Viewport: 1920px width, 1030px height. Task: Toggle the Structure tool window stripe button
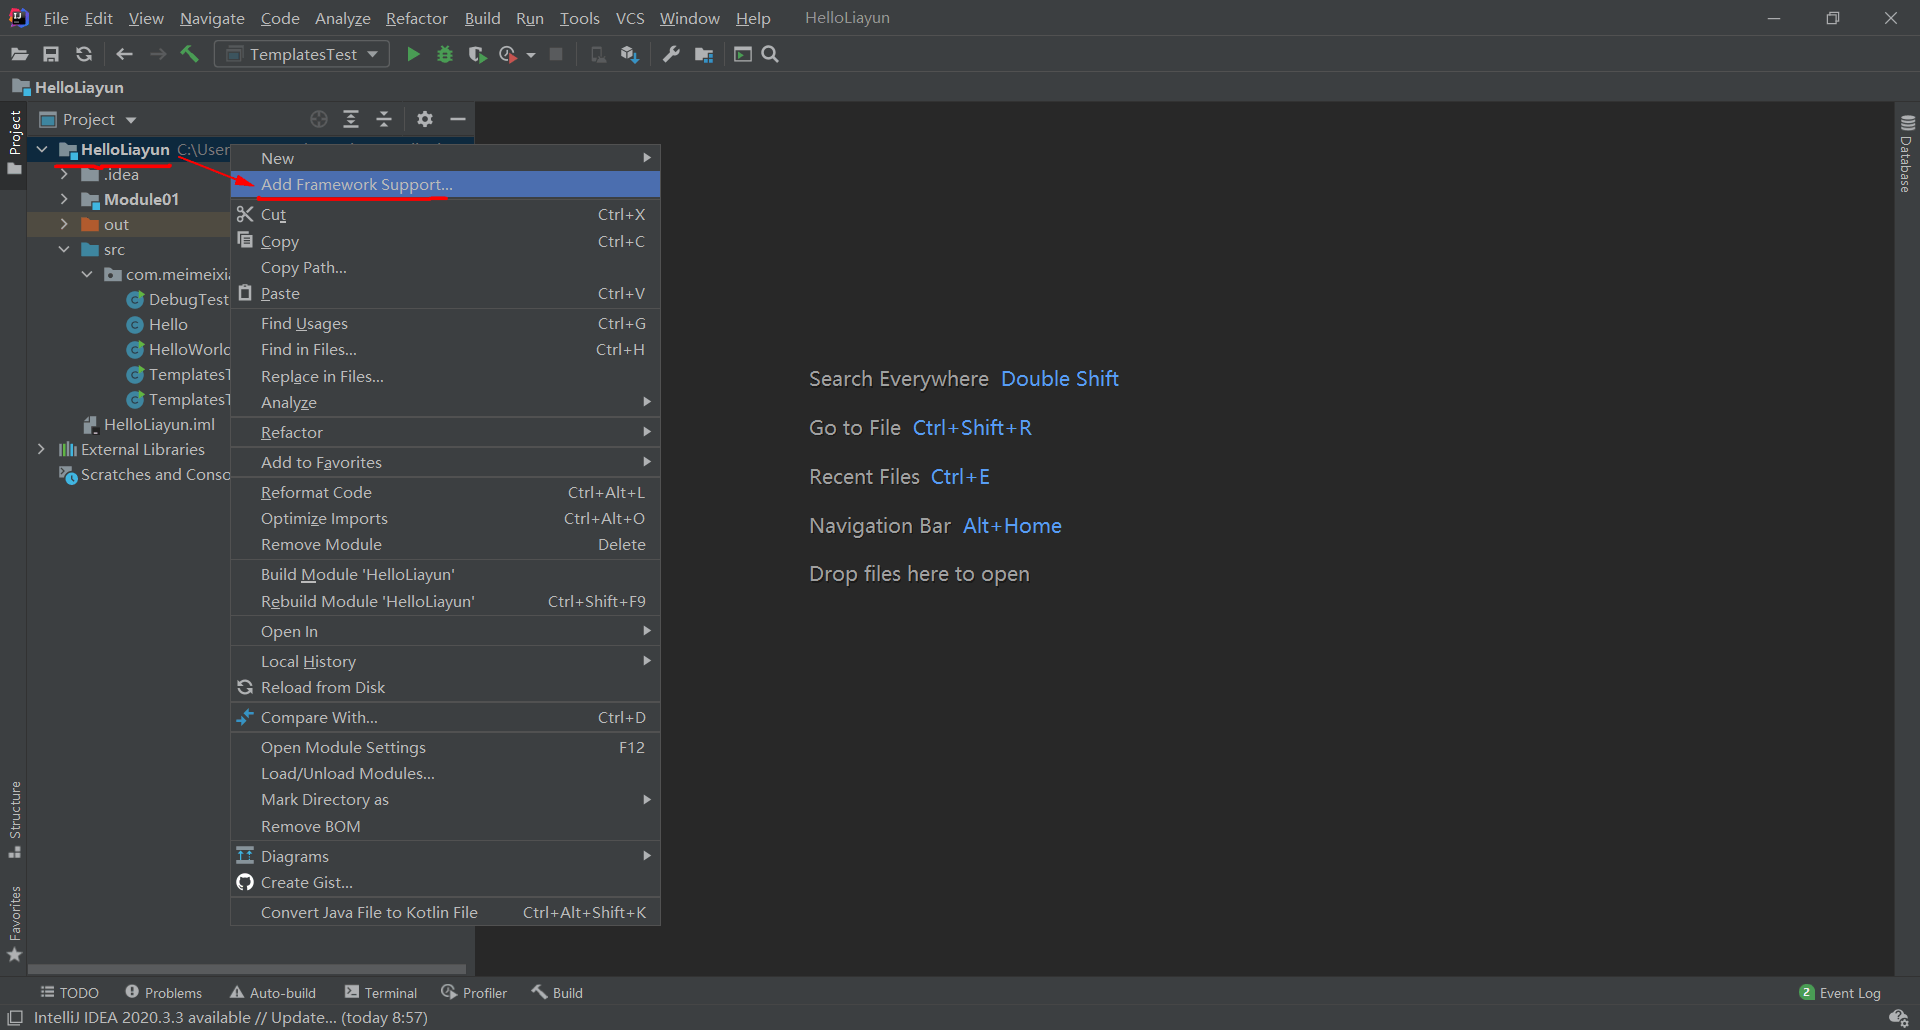pos(14,819)
